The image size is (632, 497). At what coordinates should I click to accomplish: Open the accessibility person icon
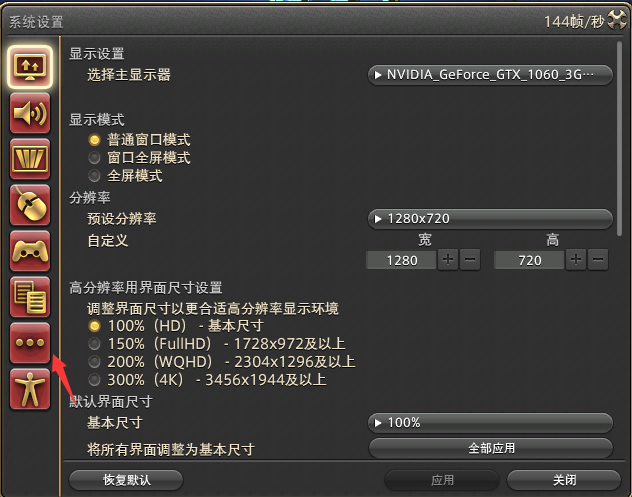tap(30, 389)
